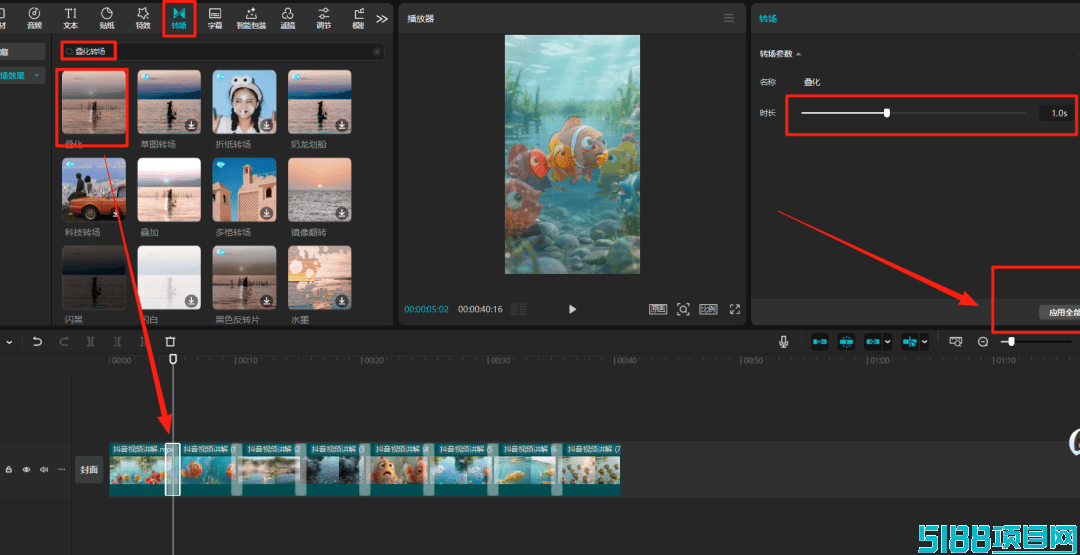The width and height of the screenshot is (1080, 555).
Task: Select the last clip 抖音视频讲解 (7
Action: (591, 468)
